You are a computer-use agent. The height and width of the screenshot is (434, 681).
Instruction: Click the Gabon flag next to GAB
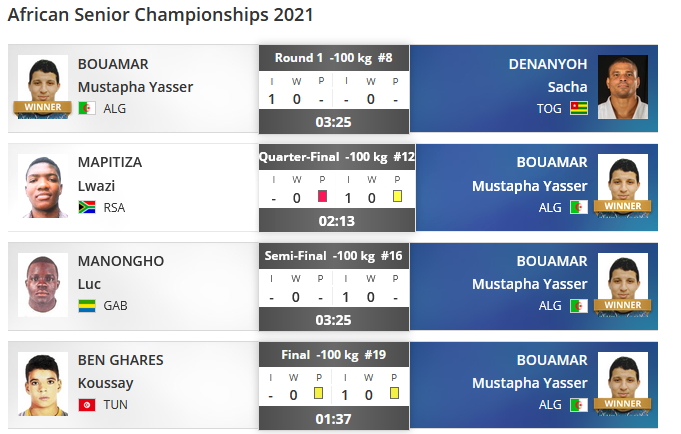coord(87,306)
